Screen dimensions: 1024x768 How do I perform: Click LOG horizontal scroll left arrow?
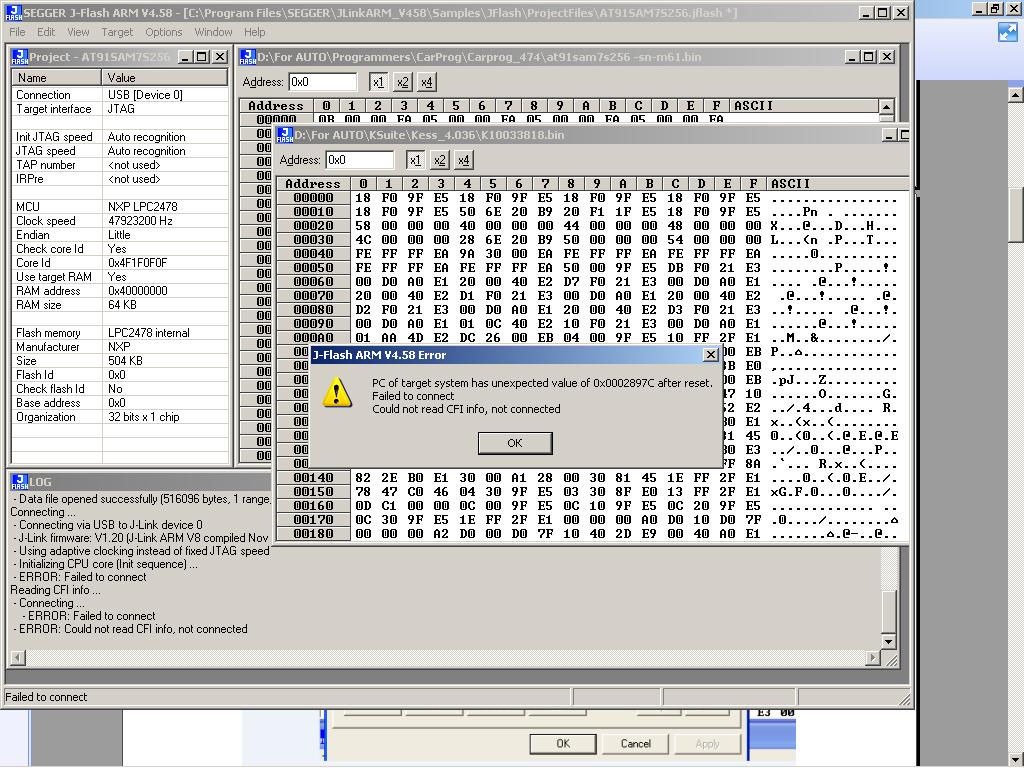(x=18, y=658)
